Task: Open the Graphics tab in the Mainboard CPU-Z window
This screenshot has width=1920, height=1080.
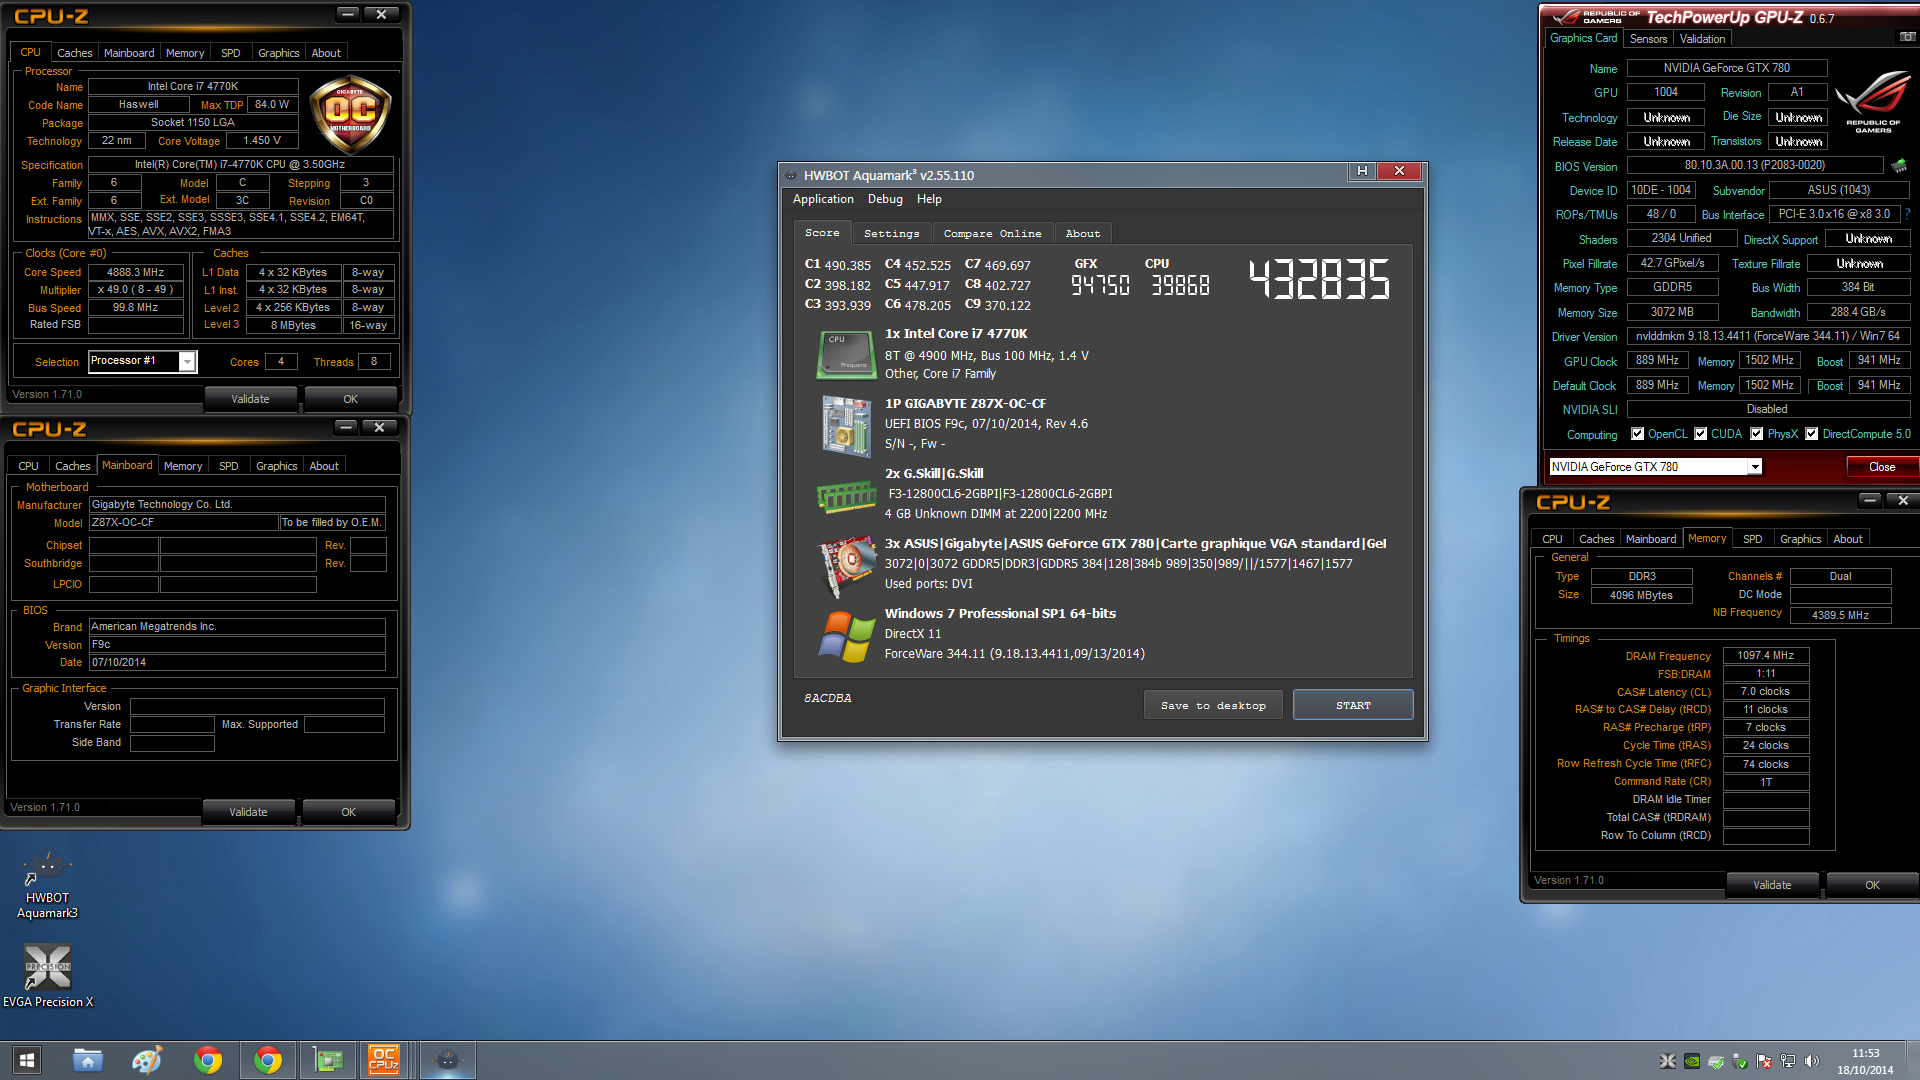Action: (276, 466)
